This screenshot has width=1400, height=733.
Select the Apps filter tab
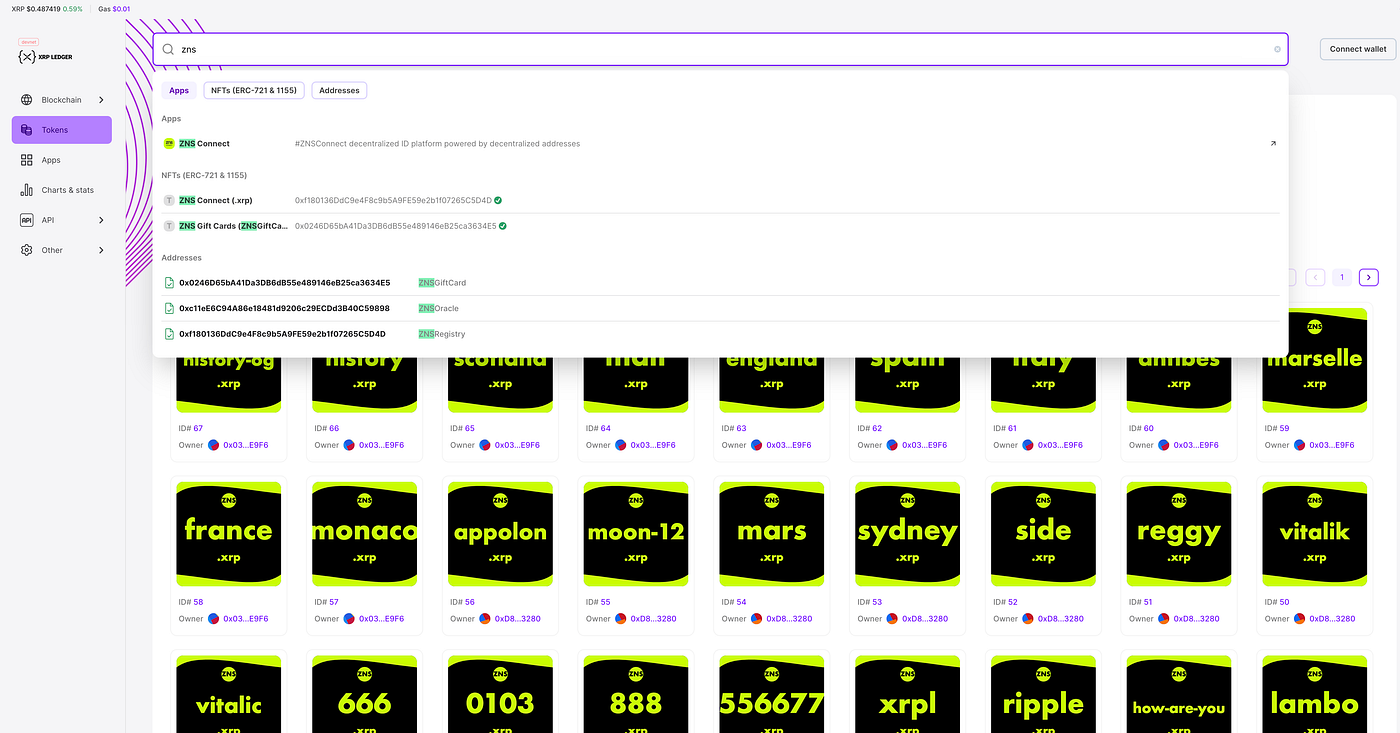click(x=179, y=91)
